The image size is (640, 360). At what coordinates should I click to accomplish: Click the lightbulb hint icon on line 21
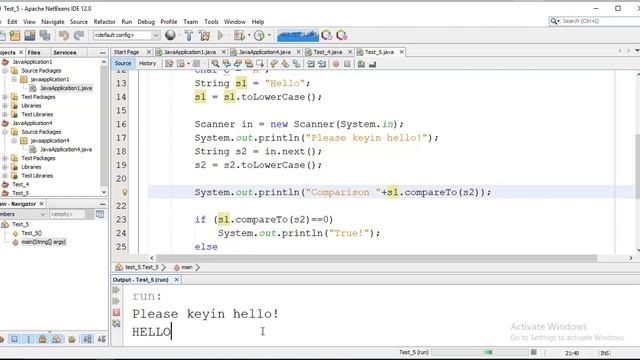pos(124,192)
